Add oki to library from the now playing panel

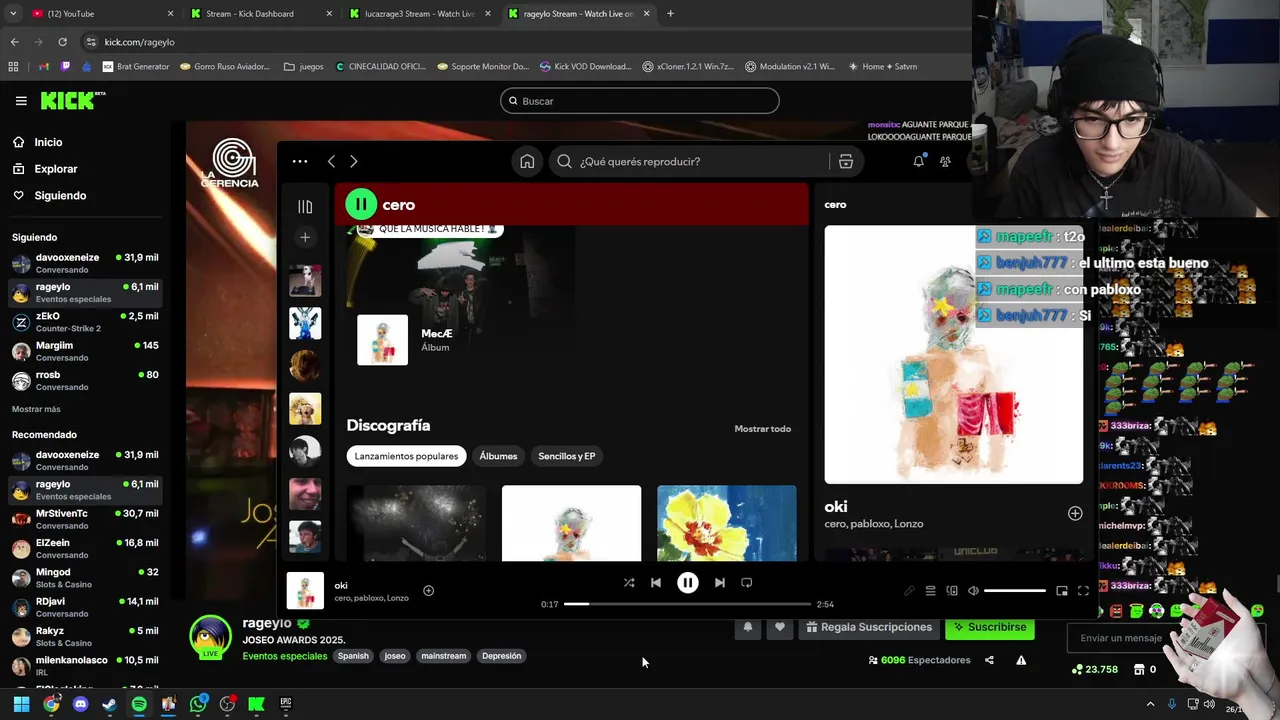pos(1075,513)
